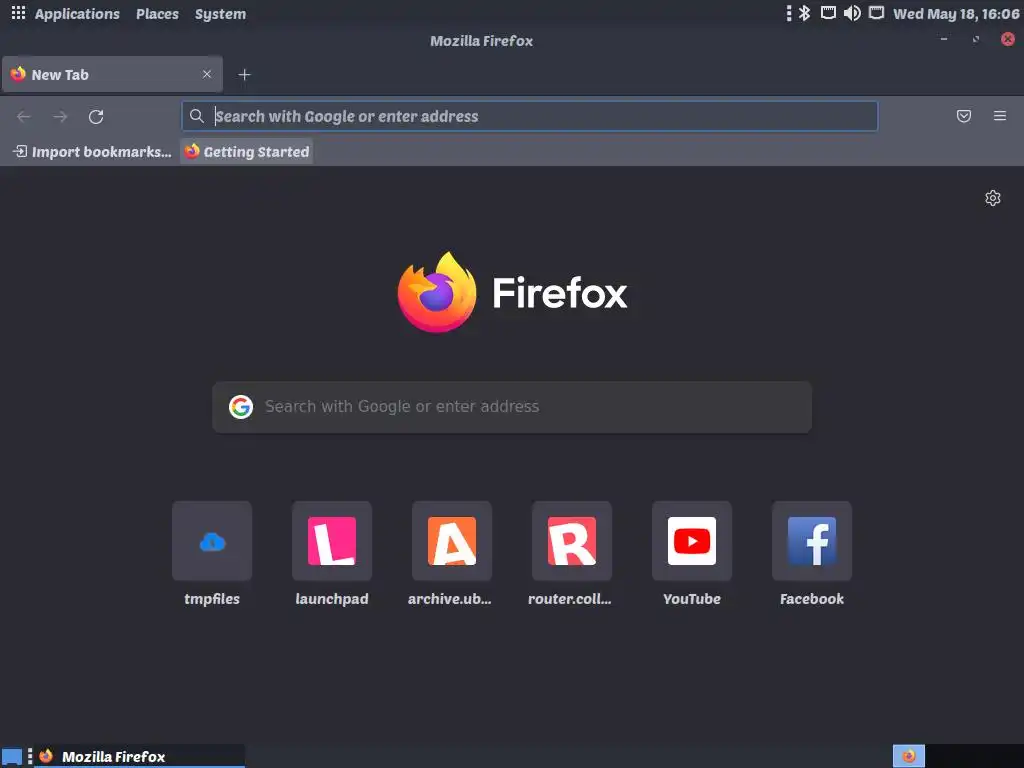This screenshot has width=1024, height=768.
Task: Click the address bar field
Action: coord(530,116)
